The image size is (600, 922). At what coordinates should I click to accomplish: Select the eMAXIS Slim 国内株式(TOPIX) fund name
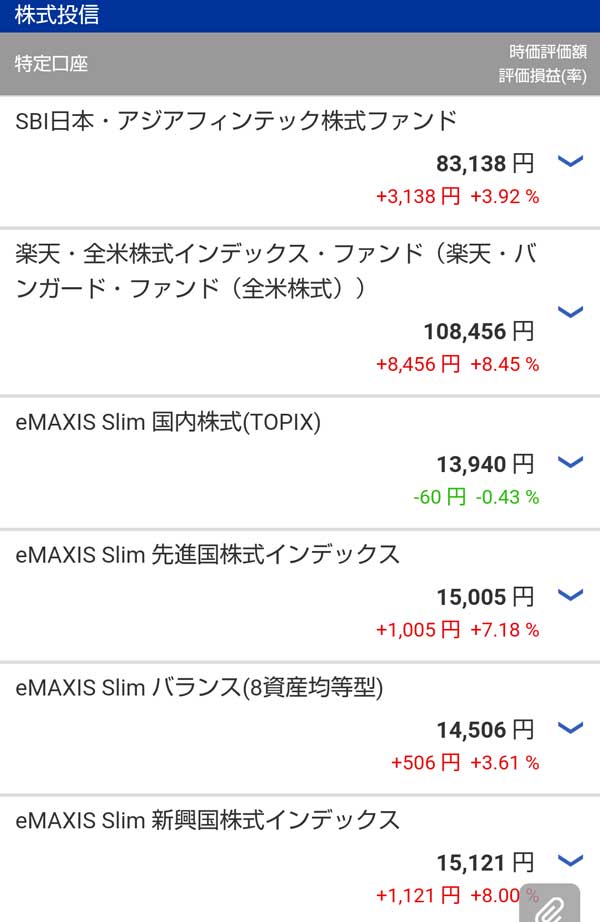click(x=168, y=423)
